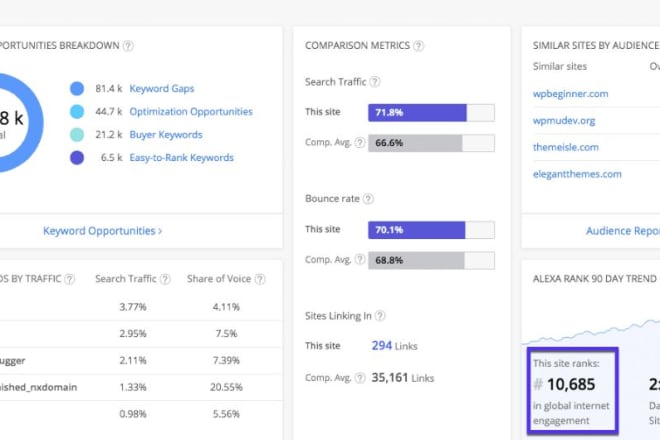Click the 3.77% search traffic cell
Viewport: 660px width, 440px height.
[x=133, y=307]
